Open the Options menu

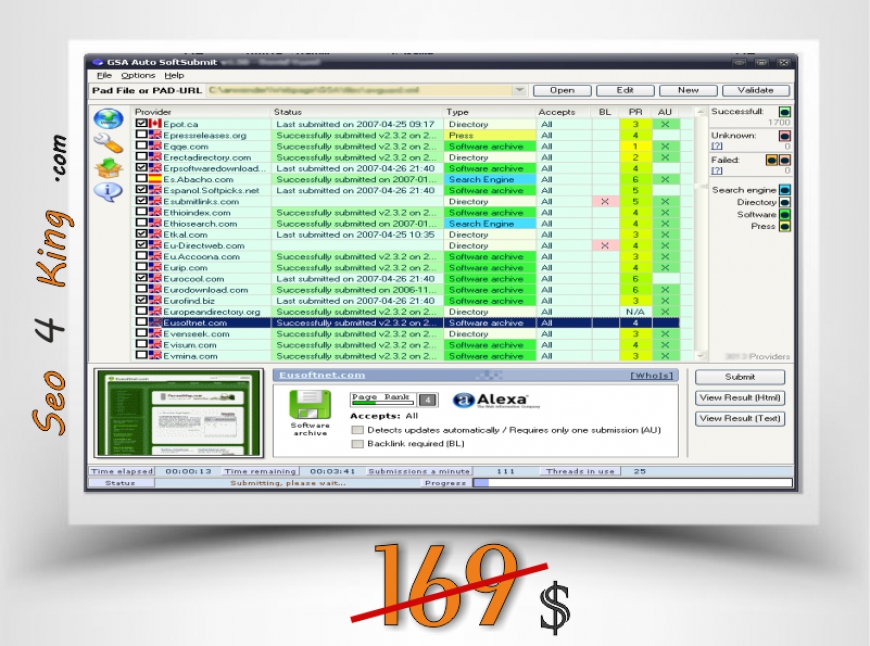pos(138,75)
